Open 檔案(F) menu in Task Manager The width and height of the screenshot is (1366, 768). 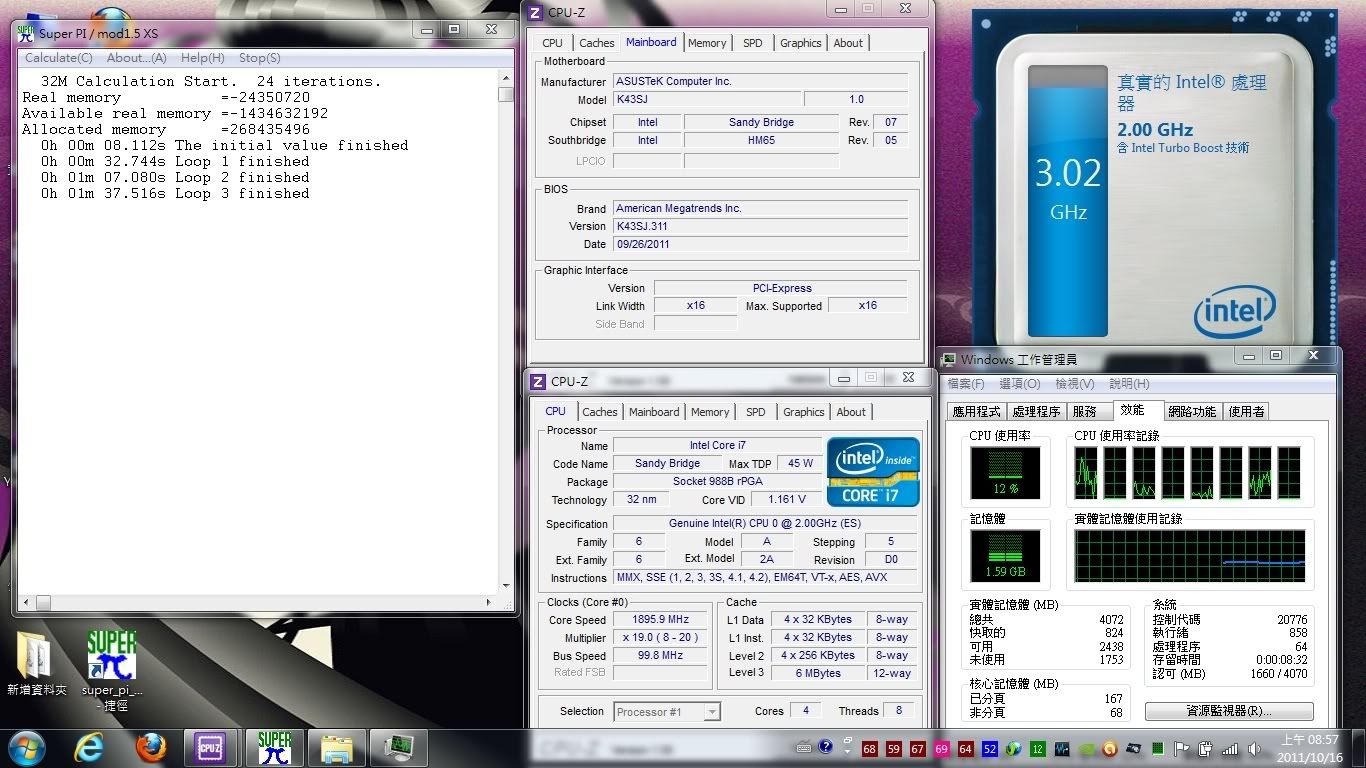[966, 384]
